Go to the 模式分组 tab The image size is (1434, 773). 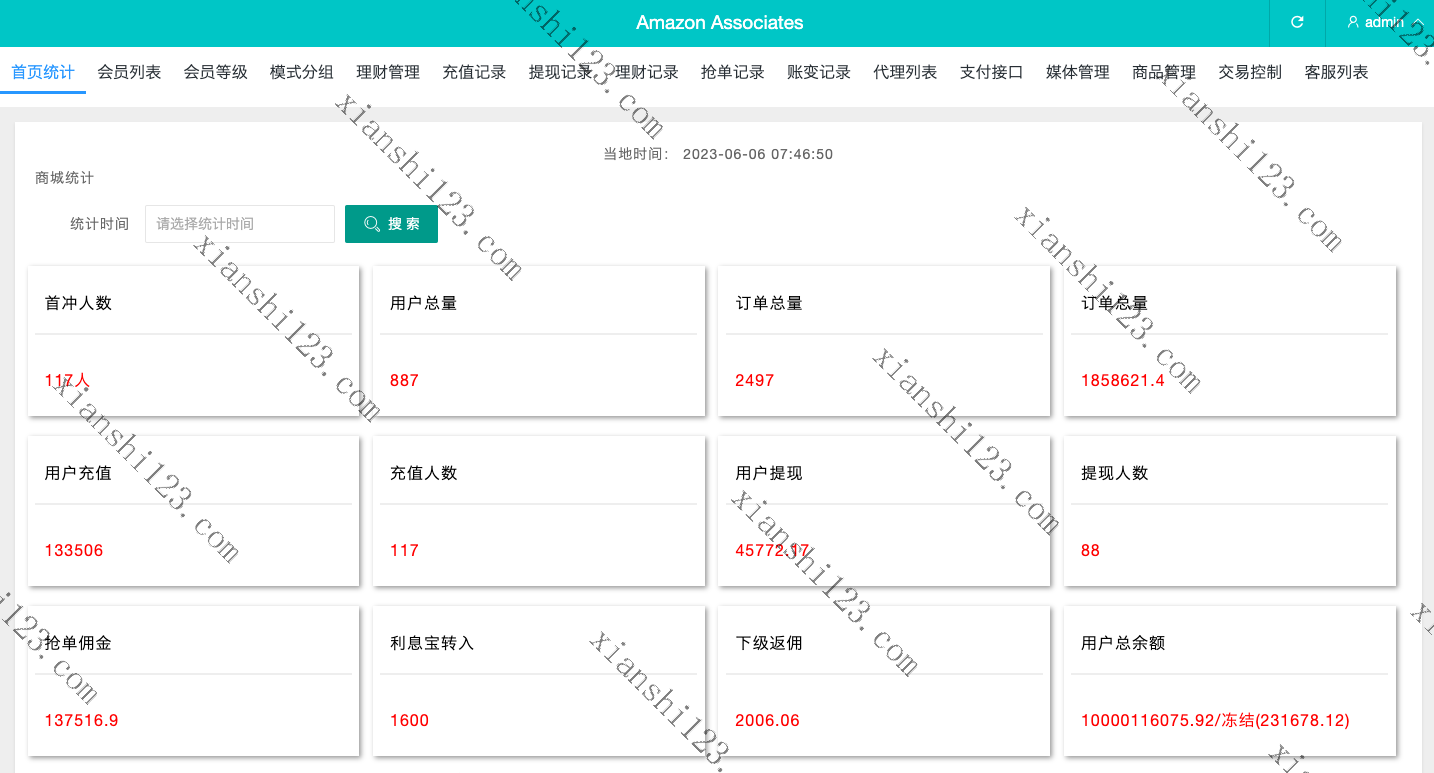302,72
